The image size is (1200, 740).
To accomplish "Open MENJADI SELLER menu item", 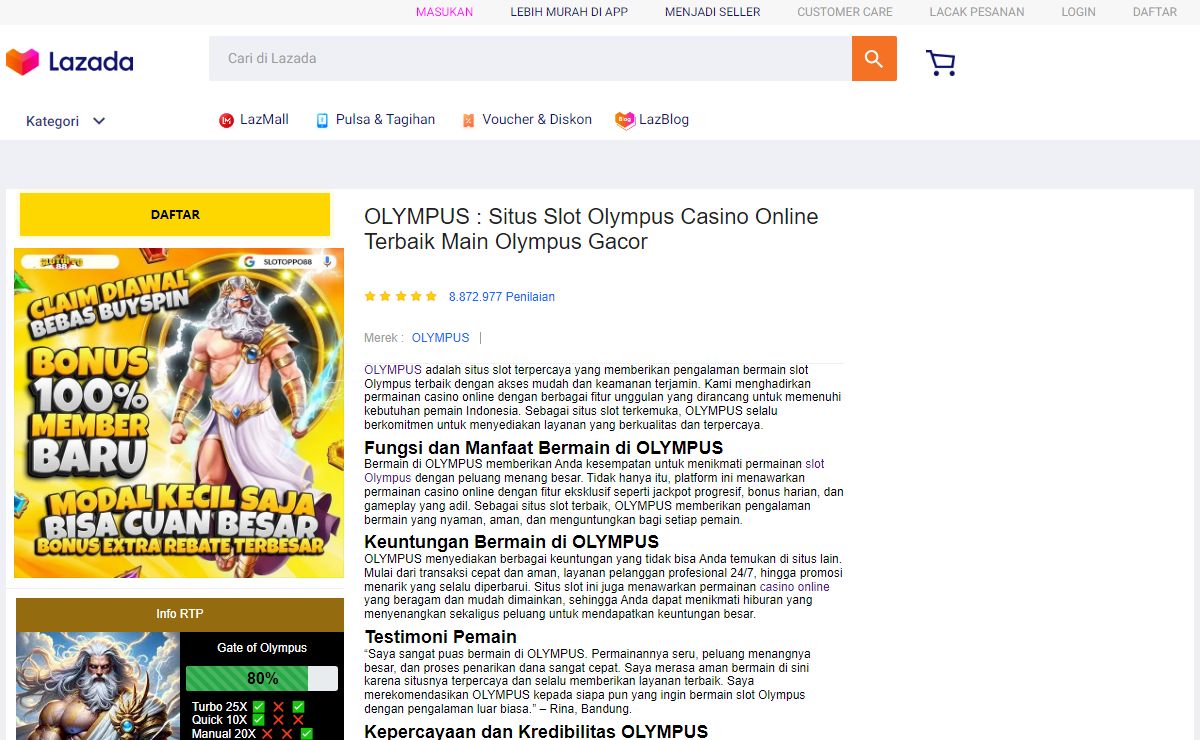I will pos(713,12).
